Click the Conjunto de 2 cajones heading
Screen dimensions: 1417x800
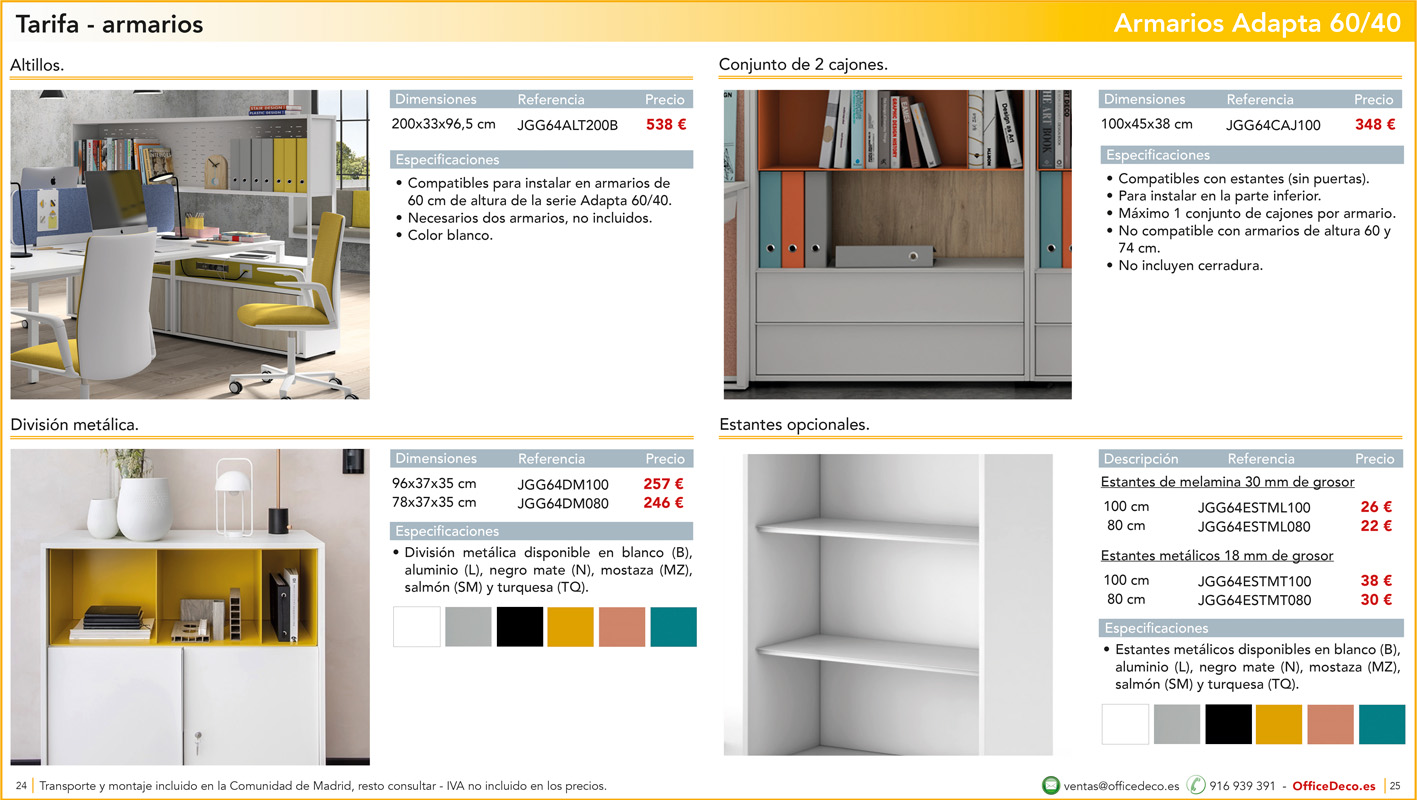803,65
